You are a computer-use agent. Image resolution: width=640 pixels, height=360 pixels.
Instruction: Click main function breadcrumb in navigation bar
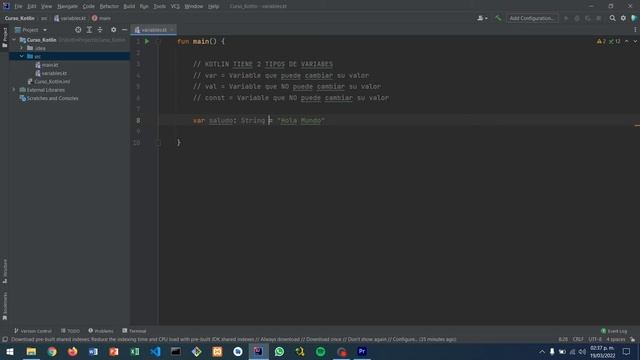tap(101, 18)
